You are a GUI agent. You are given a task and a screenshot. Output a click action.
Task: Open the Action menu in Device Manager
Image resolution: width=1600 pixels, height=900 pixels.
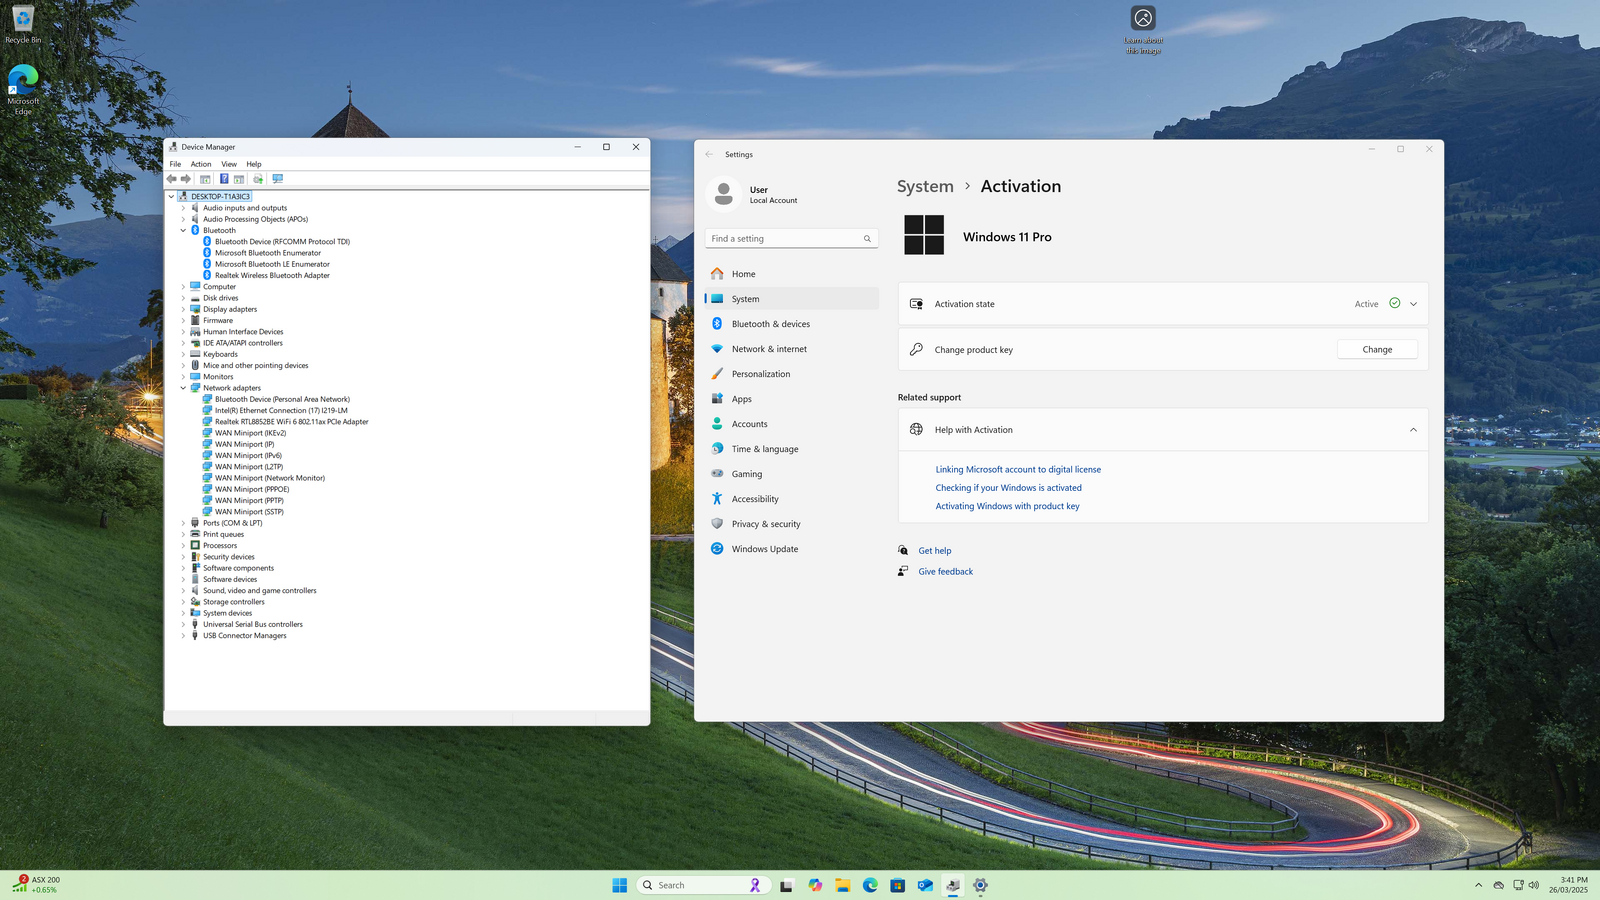(201, 164)
